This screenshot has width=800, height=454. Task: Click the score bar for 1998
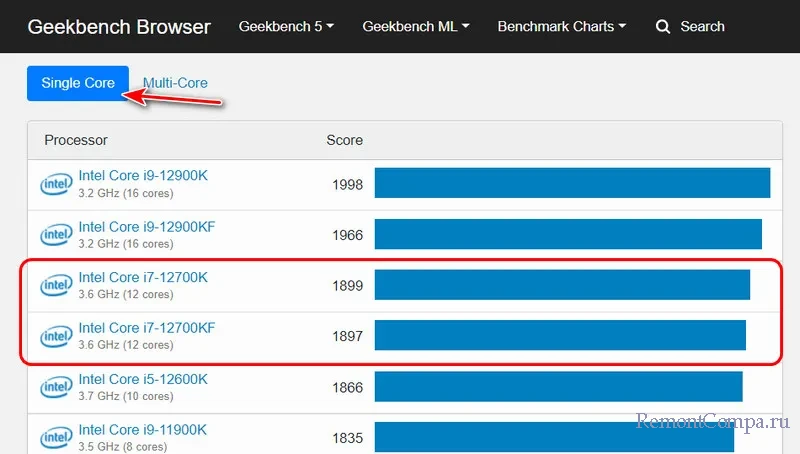(x=572, y=184)
